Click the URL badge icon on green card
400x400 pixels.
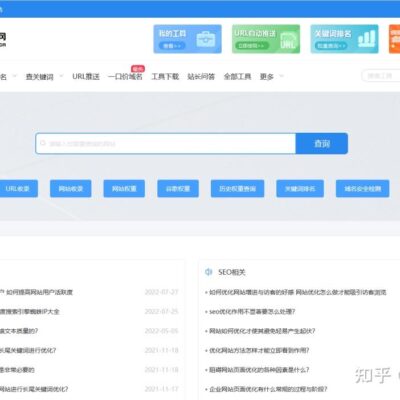click(x=287, y=41)
